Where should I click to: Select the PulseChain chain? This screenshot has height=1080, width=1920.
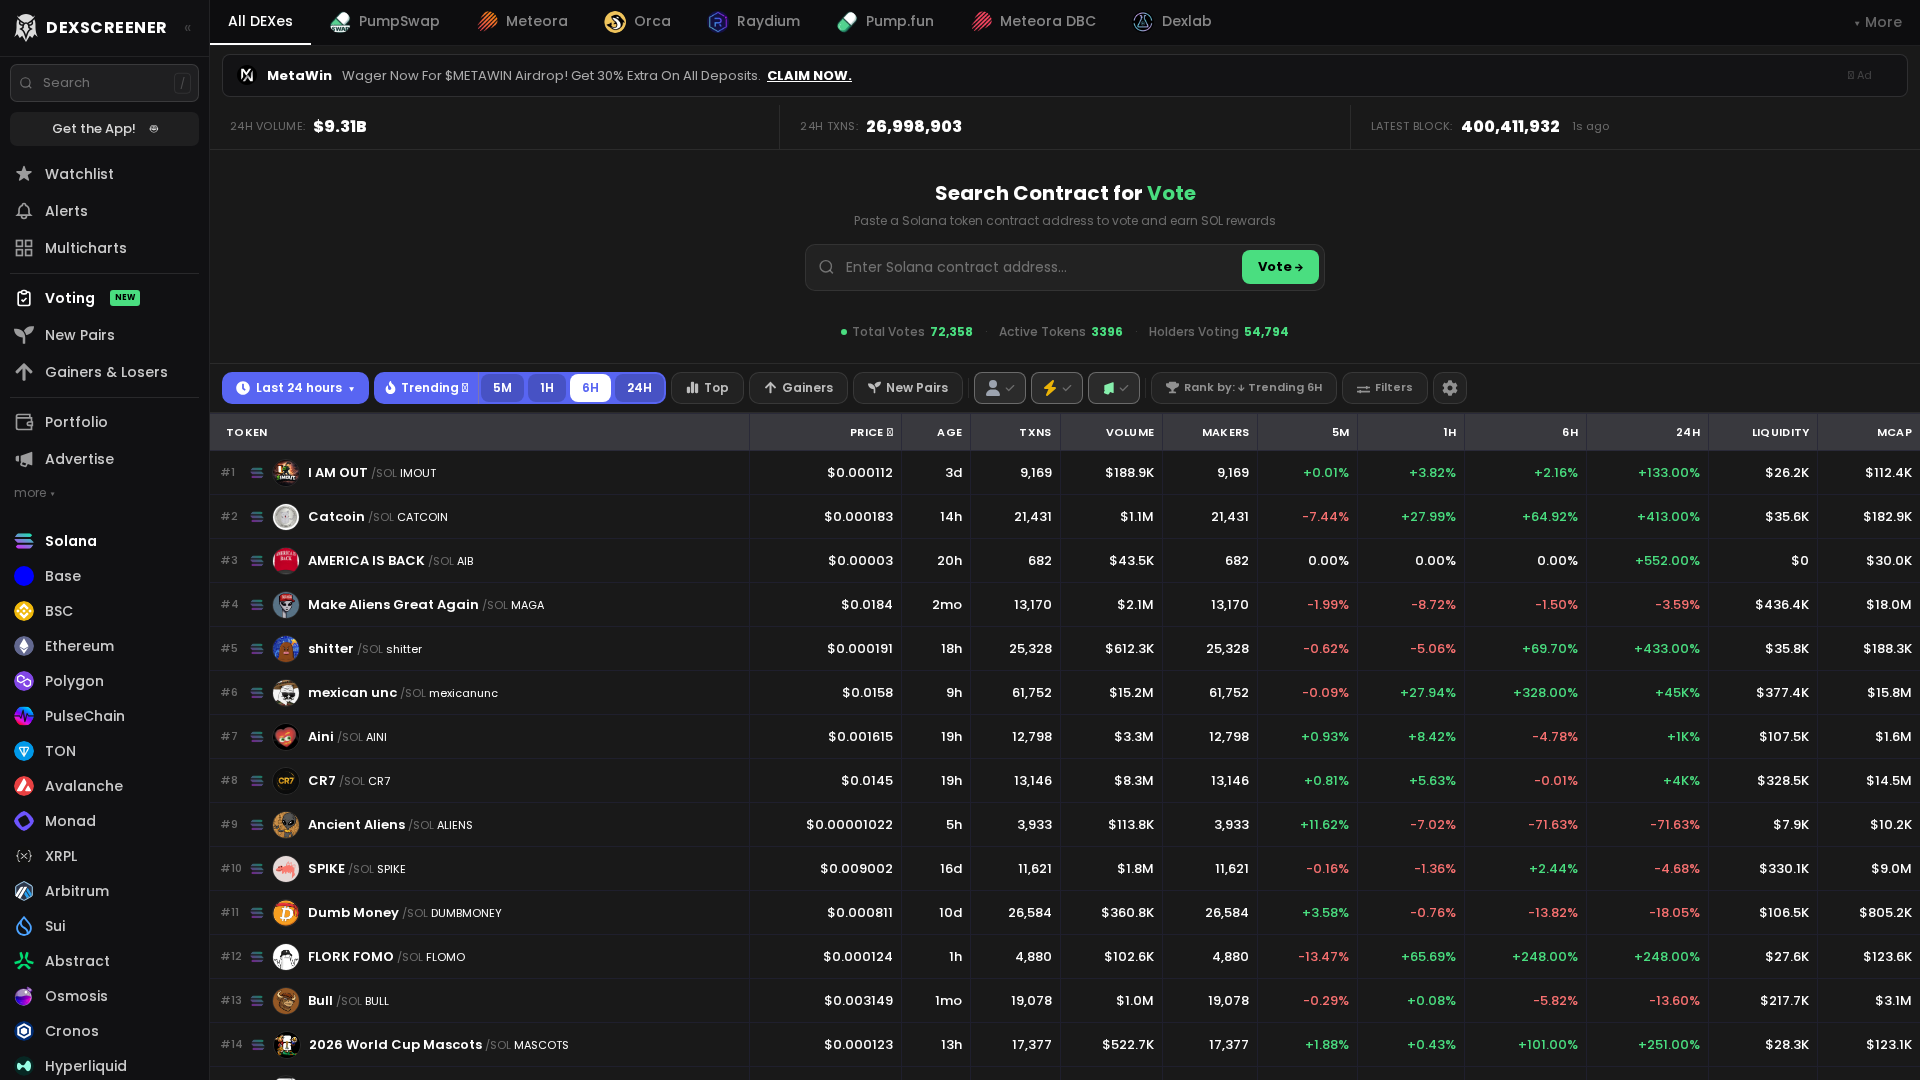point(104,716)
